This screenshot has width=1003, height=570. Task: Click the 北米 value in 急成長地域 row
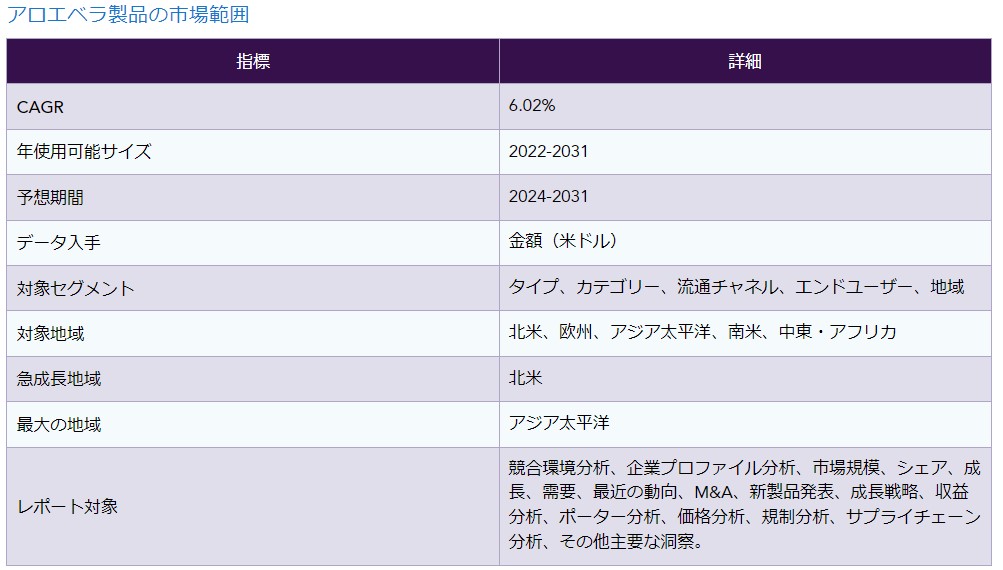pos(525,377)
